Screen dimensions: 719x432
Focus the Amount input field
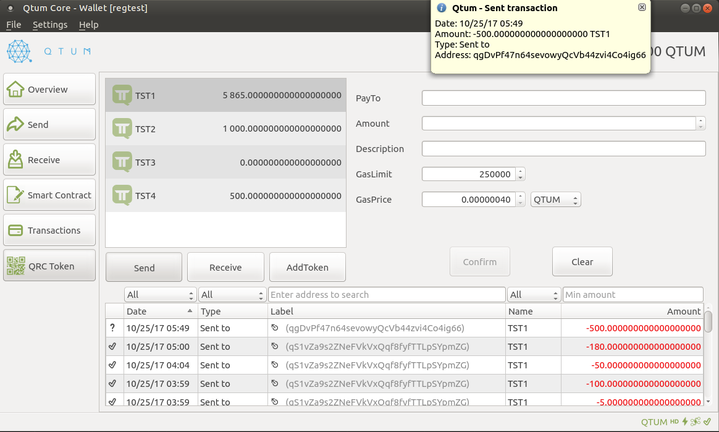point(559,123)
